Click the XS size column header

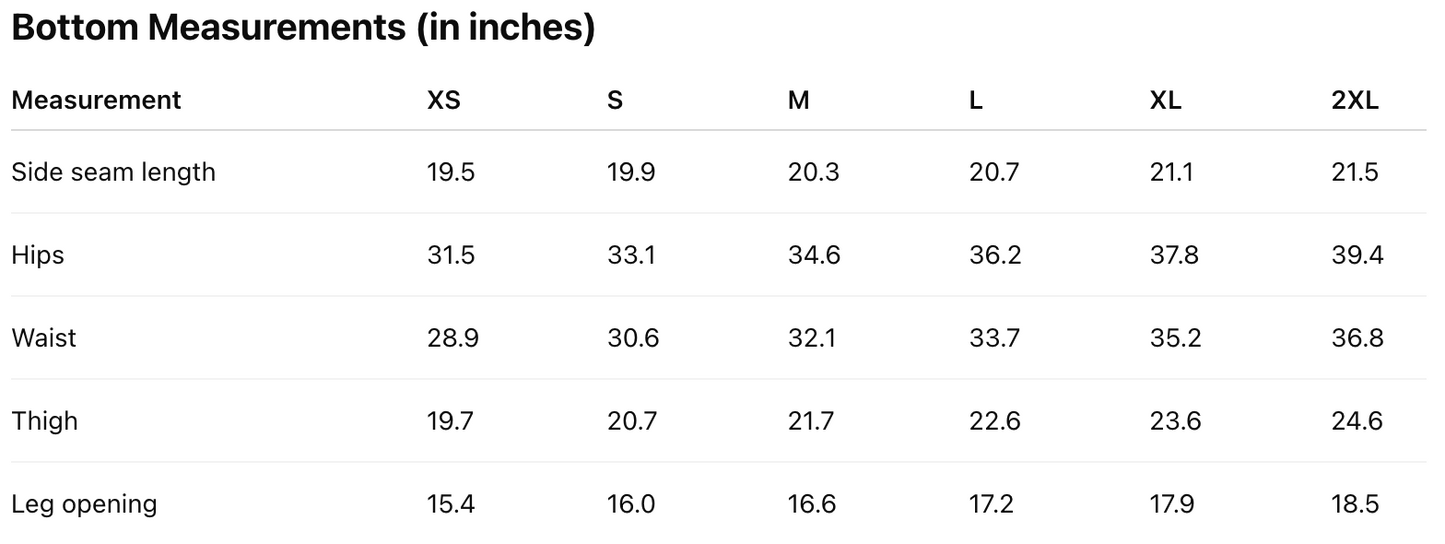point(444,100)
